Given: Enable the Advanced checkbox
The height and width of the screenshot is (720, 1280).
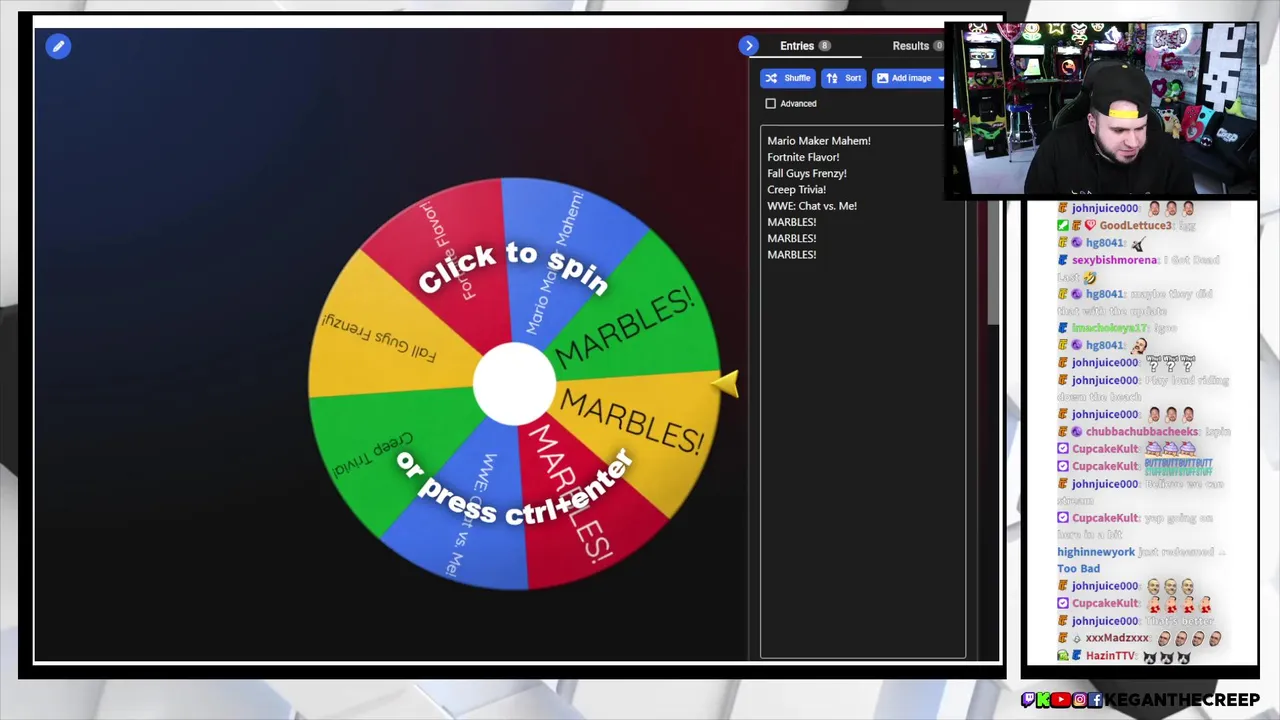Looking at the screenshot, I should pos(771,104).
